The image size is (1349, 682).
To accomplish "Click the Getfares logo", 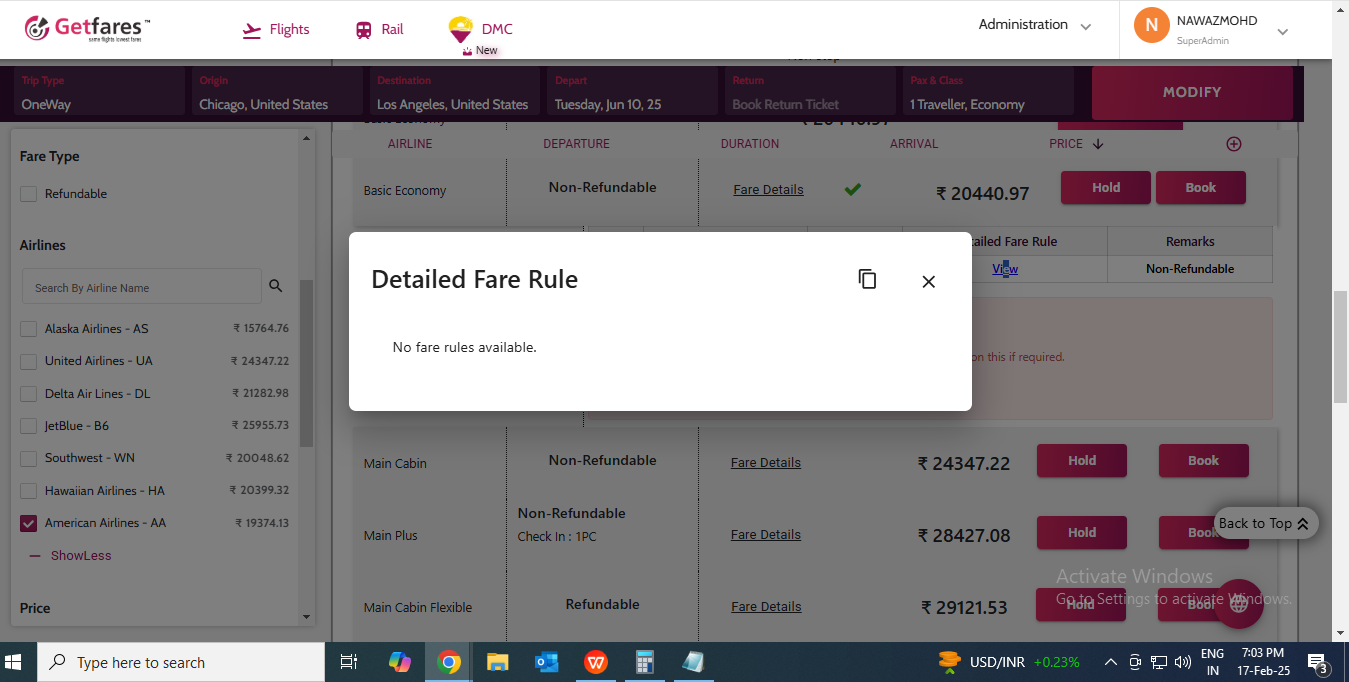I will click(x=88, y=29).
